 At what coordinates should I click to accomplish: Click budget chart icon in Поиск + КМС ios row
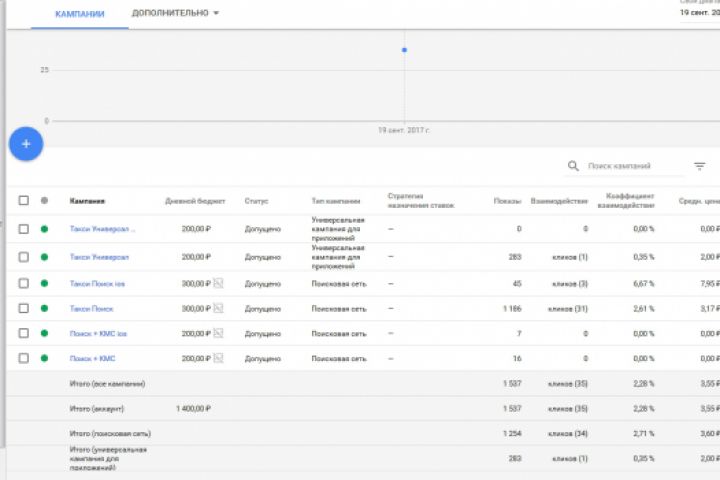coord(218,333)
